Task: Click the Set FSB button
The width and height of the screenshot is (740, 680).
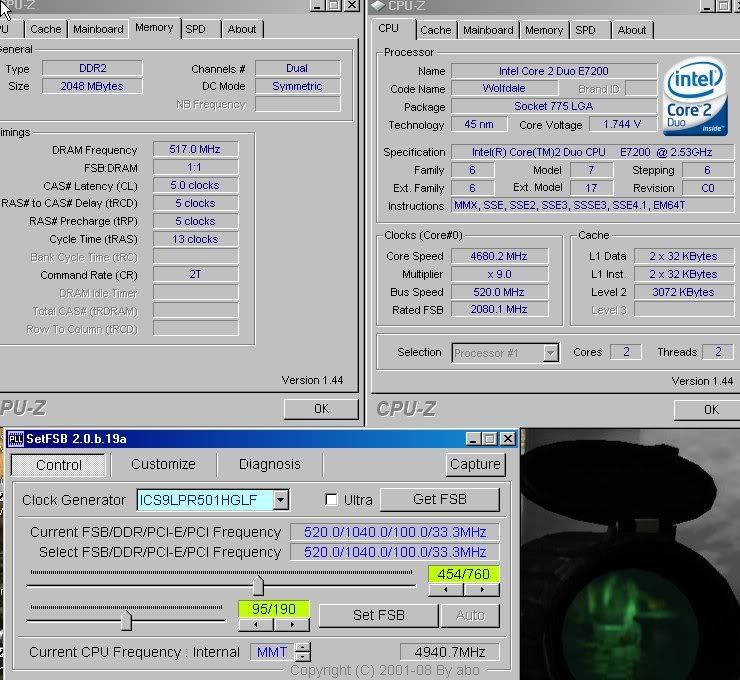Action: [378, 615]
